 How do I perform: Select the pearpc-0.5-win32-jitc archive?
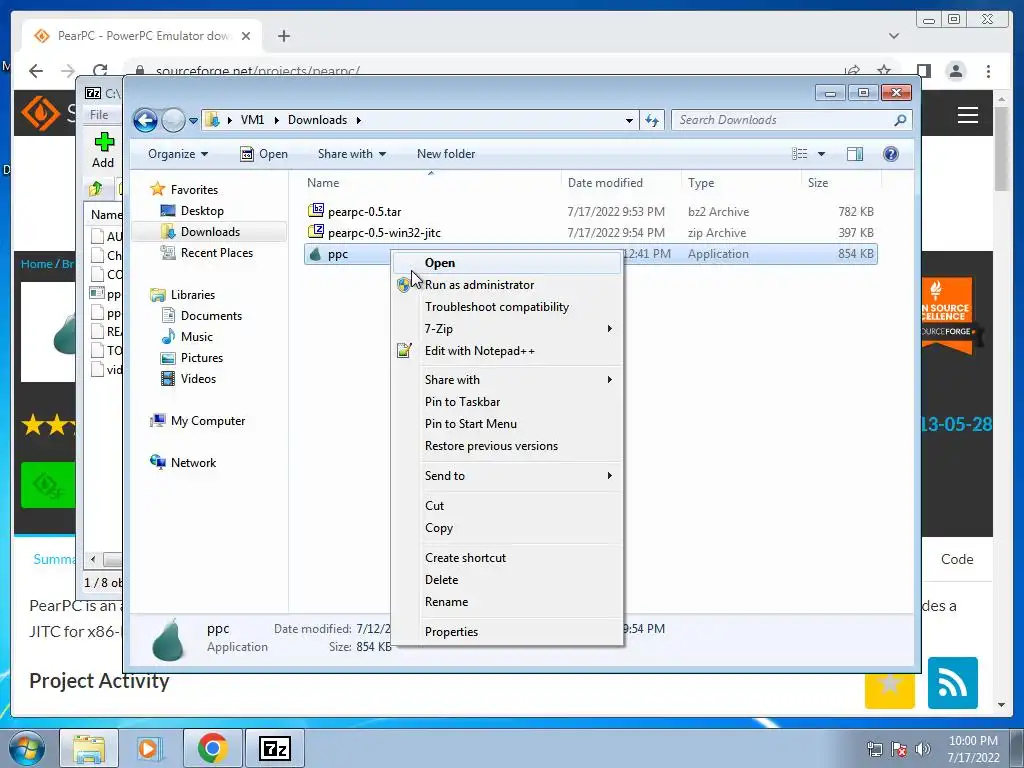pyautogui.click(x=384, y=232)
